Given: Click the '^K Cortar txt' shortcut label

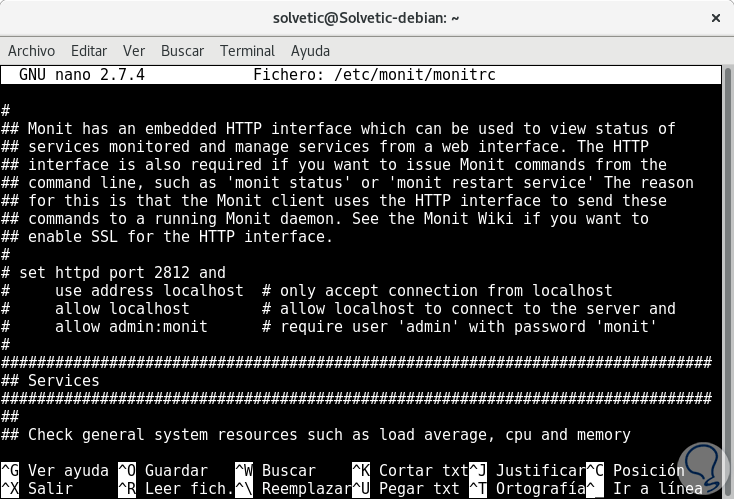Looking at the screenshot, I should tap(411, 470).
